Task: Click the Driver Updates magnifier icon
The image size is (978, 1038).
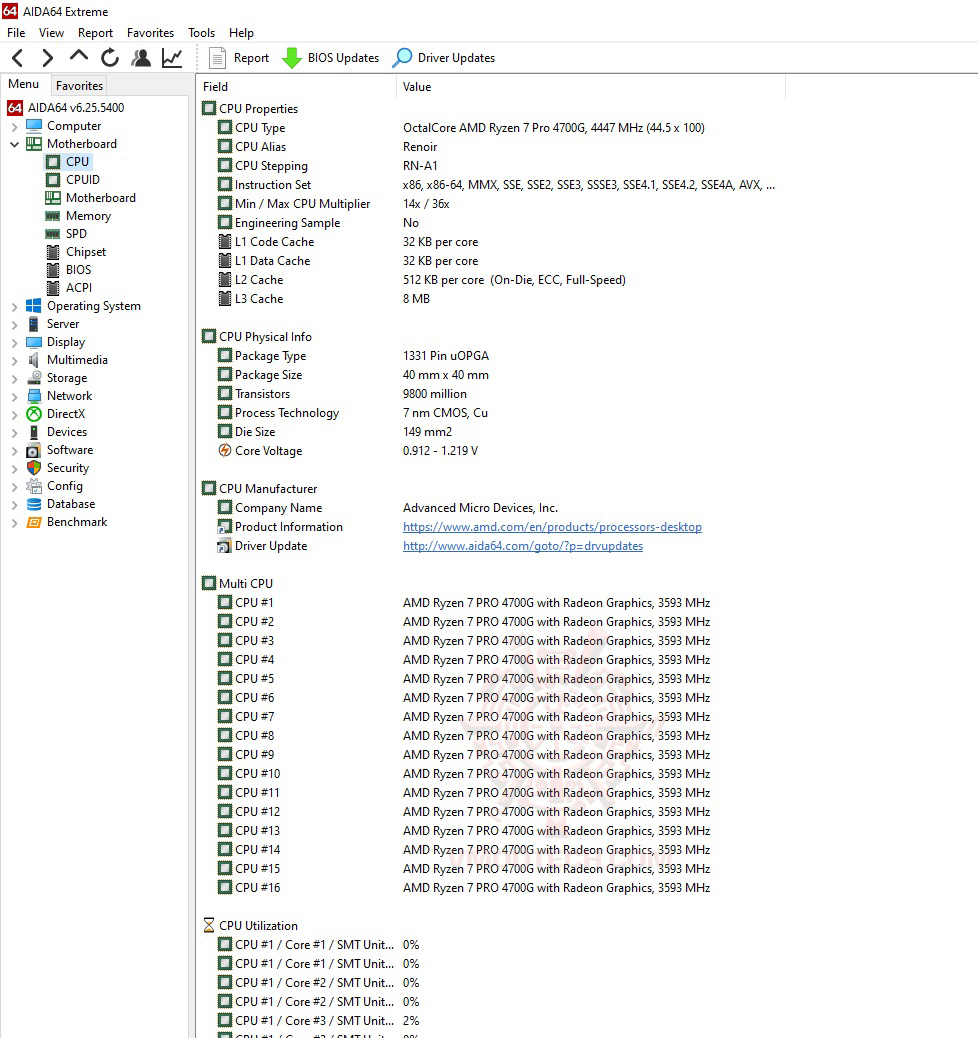Action: pyautogui.click(x=402, y=58)
